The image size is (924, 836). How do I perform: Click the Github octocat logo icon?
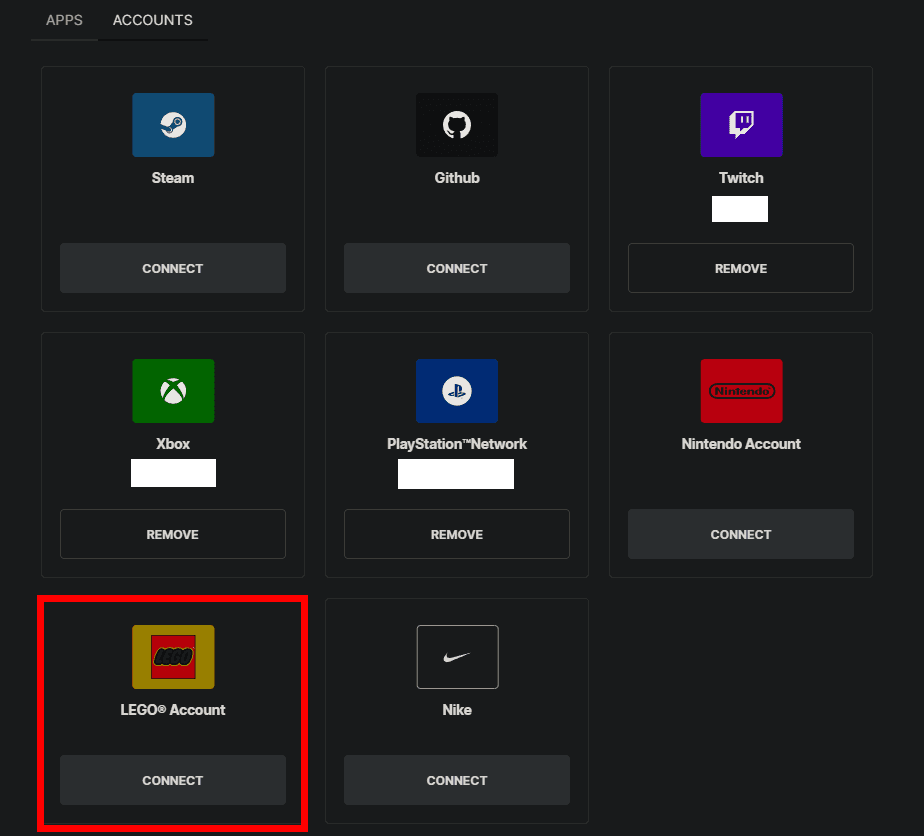tap(457, 125)
